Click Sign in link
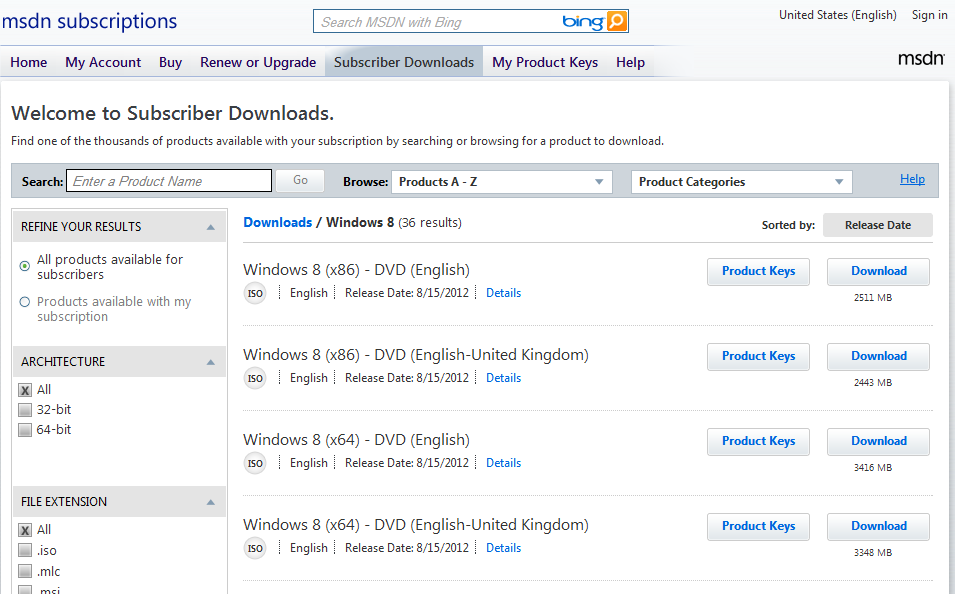 pyautogui.click(x=929, y=15)
